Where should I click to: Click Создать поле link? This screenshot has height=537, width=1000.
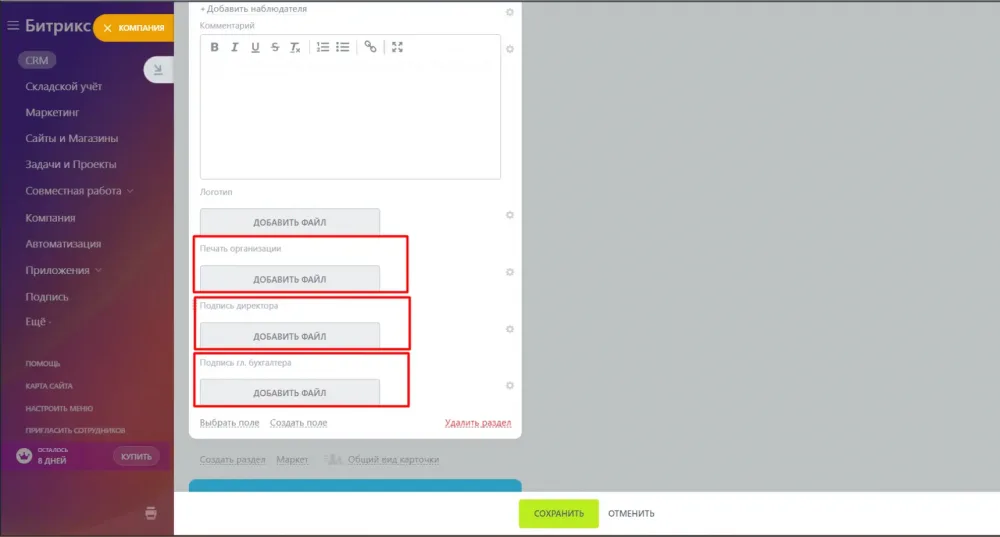point(298,423)
